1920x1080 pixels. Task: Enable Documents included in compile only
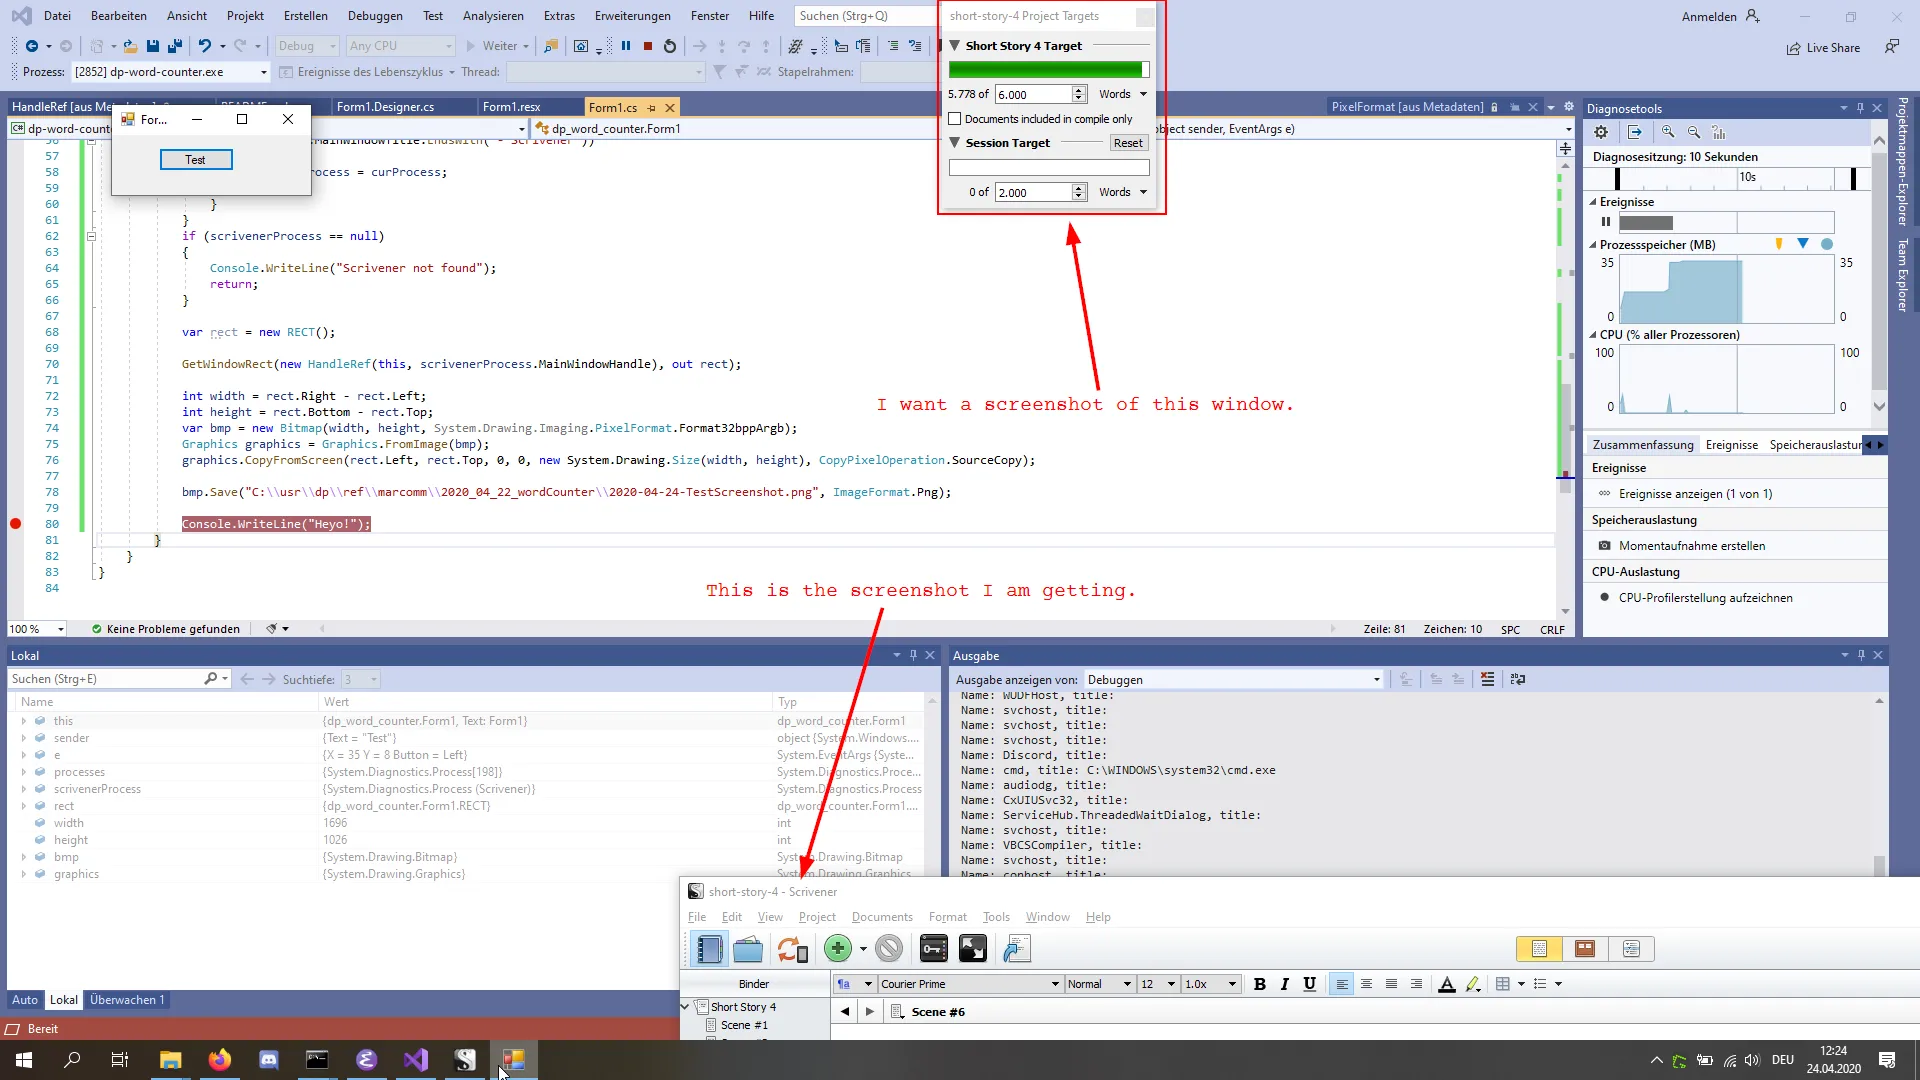click(955, 119)
